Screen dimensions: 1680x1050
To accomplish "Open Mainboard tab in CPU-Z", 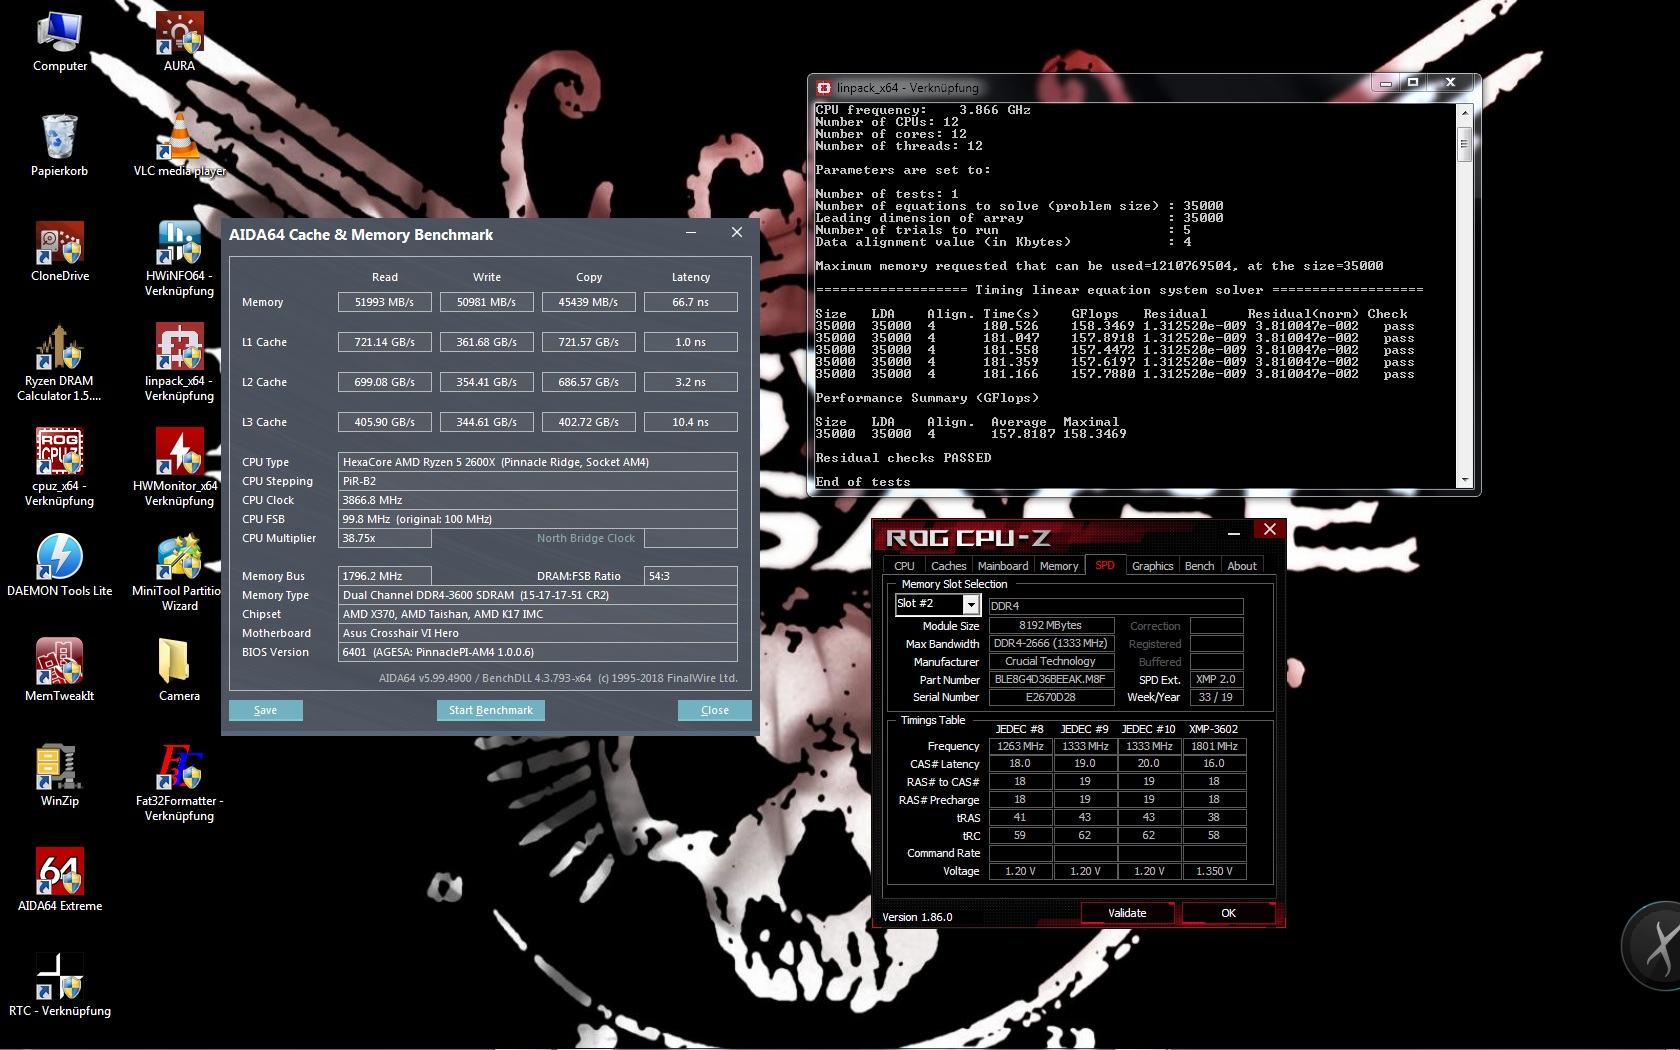I will 1003,566.
